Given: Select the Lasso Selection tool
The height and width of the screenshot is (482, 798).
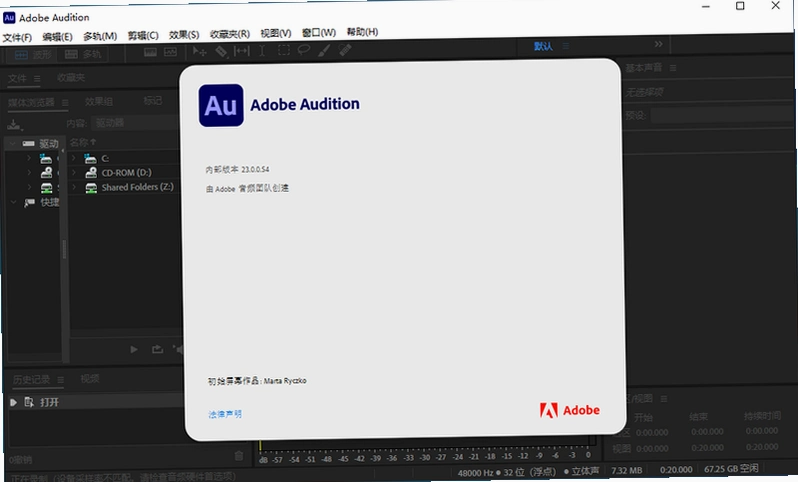Looking at the screenshot, I should (304, 50).
